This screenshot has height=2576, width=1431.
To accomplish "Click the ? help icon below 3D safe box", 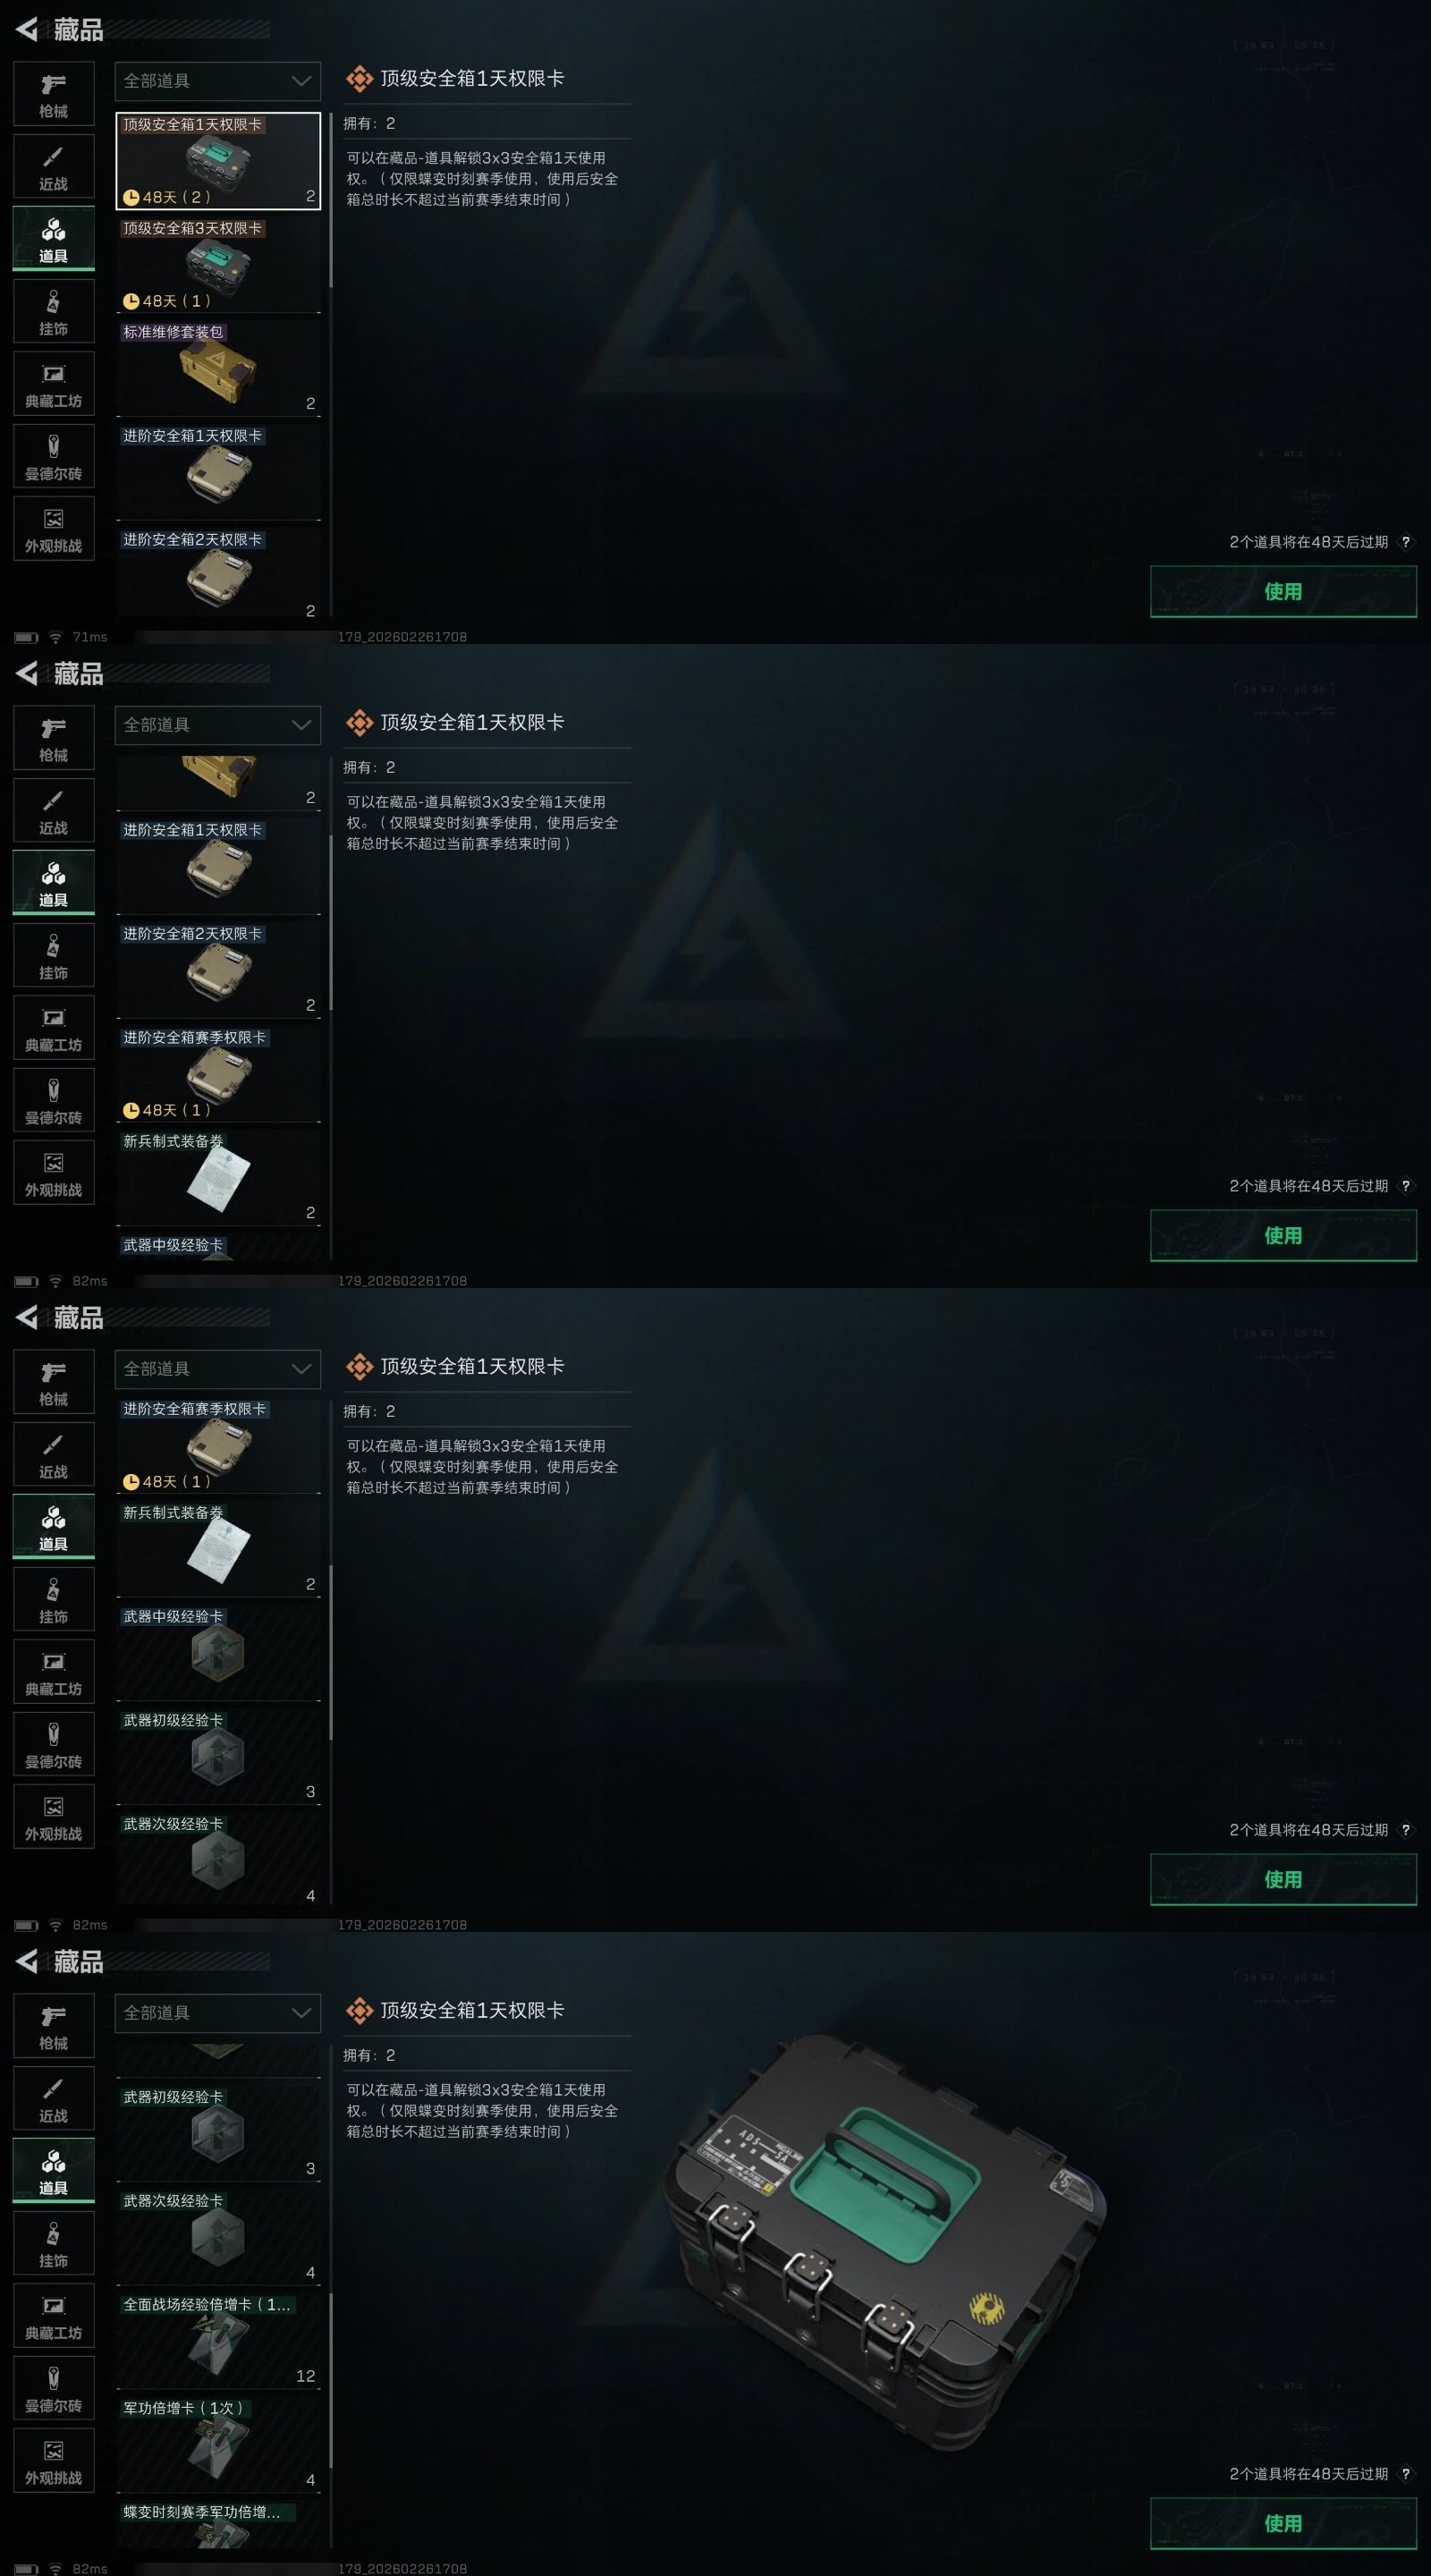I will [x=1405, y=2473].
